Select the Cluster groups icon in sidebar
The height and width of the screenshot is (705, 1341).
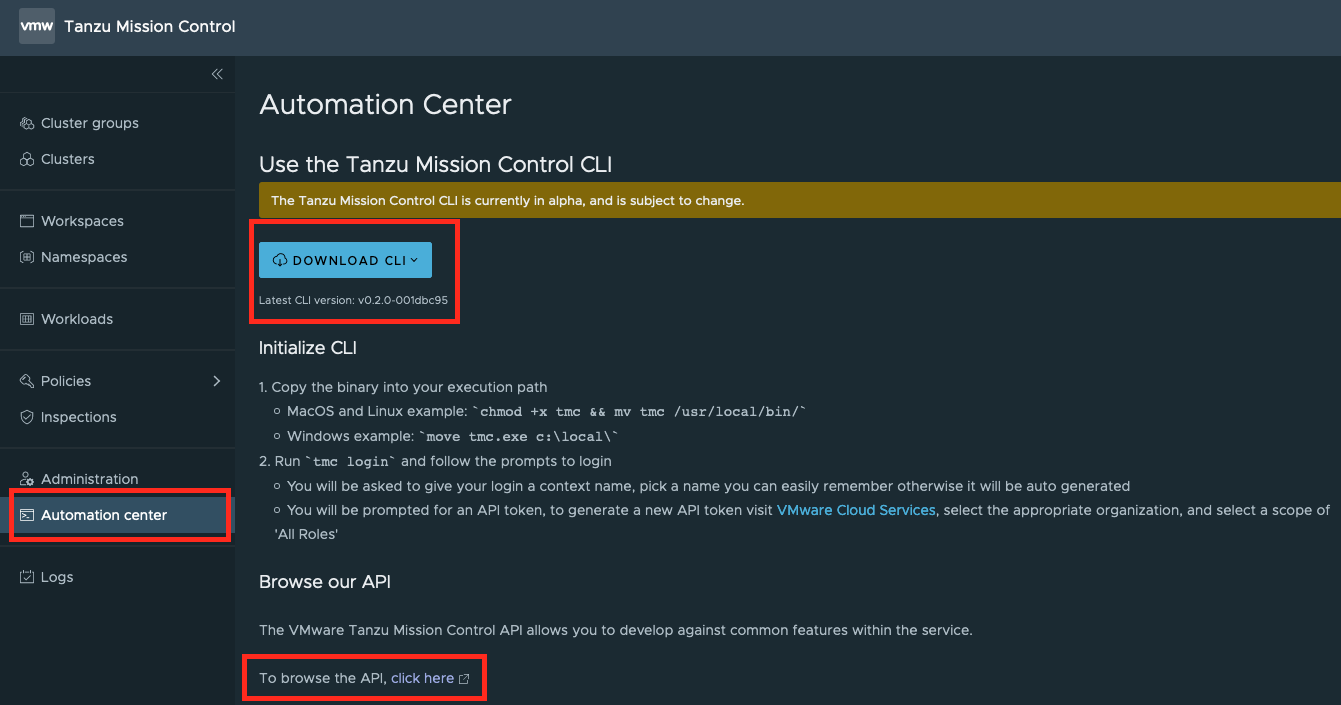(x=26, y=122)
